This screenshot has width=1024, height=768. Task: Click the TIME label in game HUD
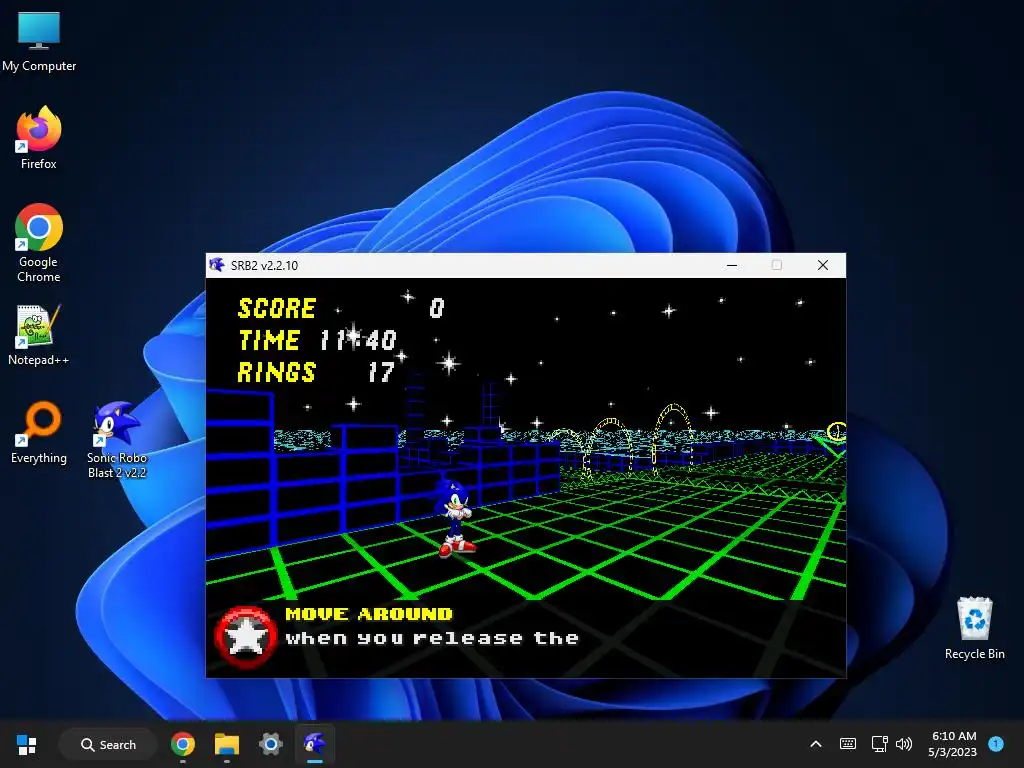click(269, 340)
